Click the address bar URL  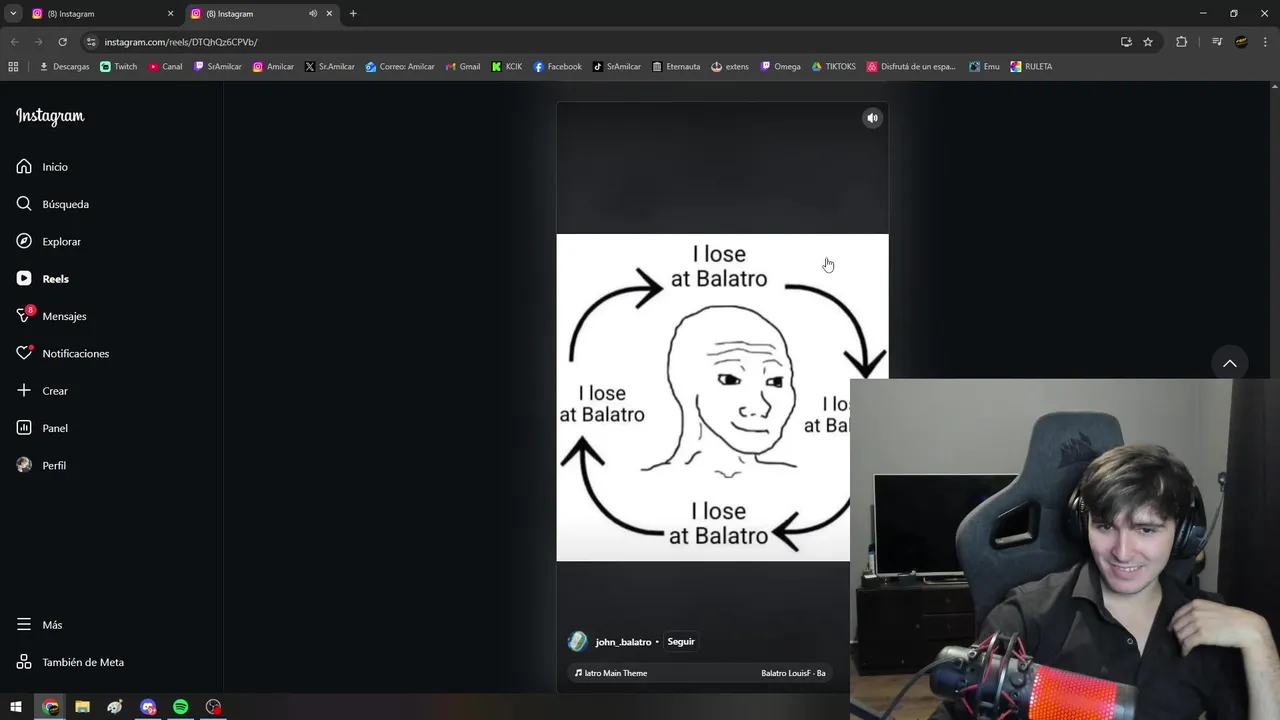click(181, 42)
